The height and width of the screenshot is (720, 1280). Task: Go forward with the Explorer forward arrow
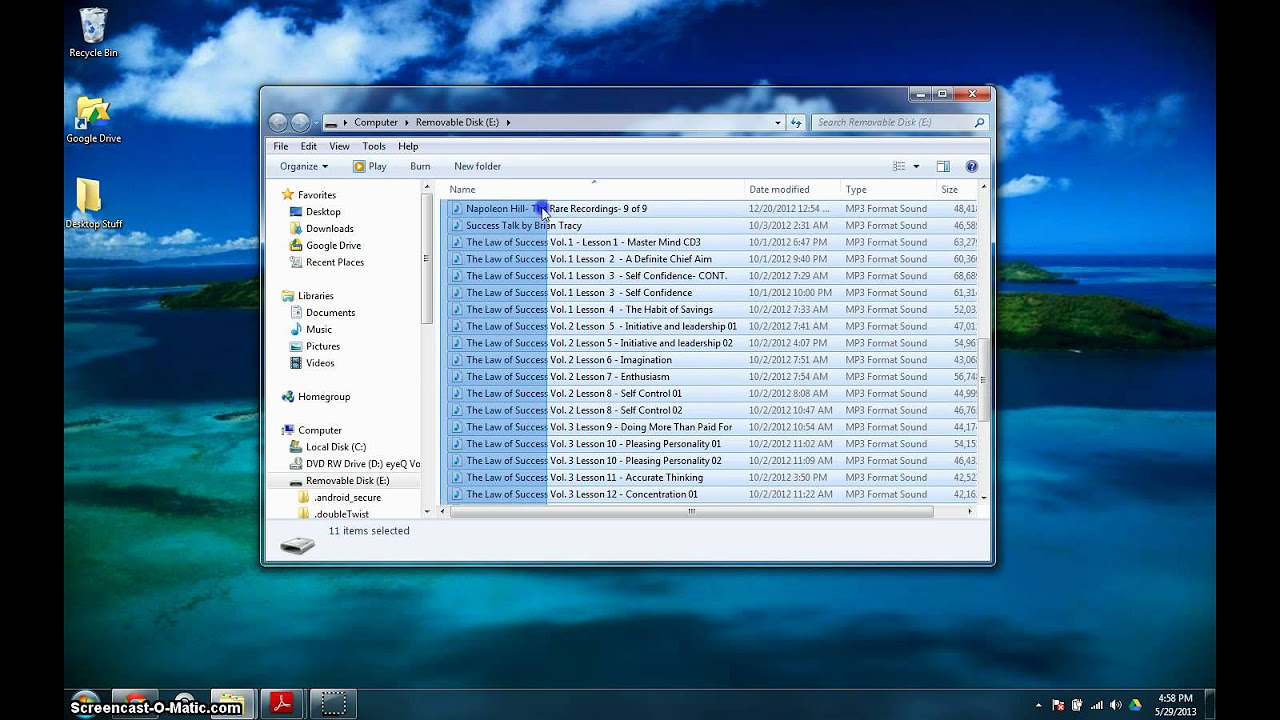pyautogui.click(x=300, y=122)
